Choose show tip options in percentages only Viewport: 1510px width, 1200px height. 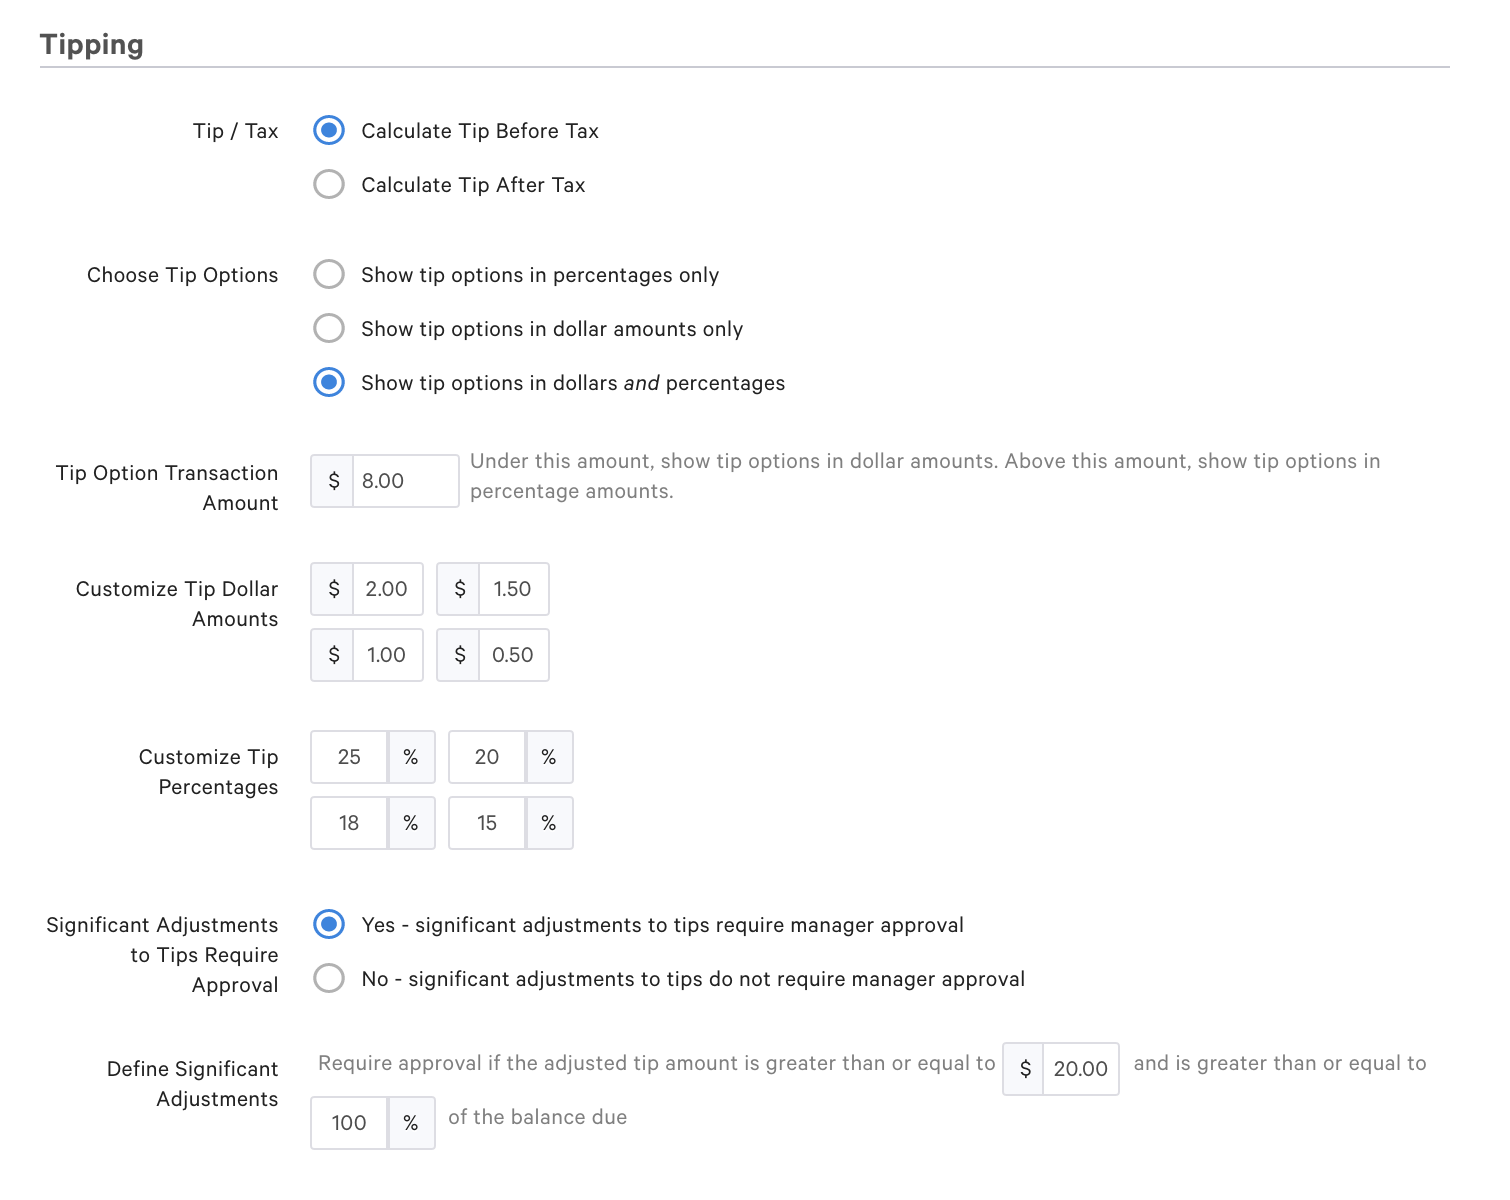tap(328, 274)
